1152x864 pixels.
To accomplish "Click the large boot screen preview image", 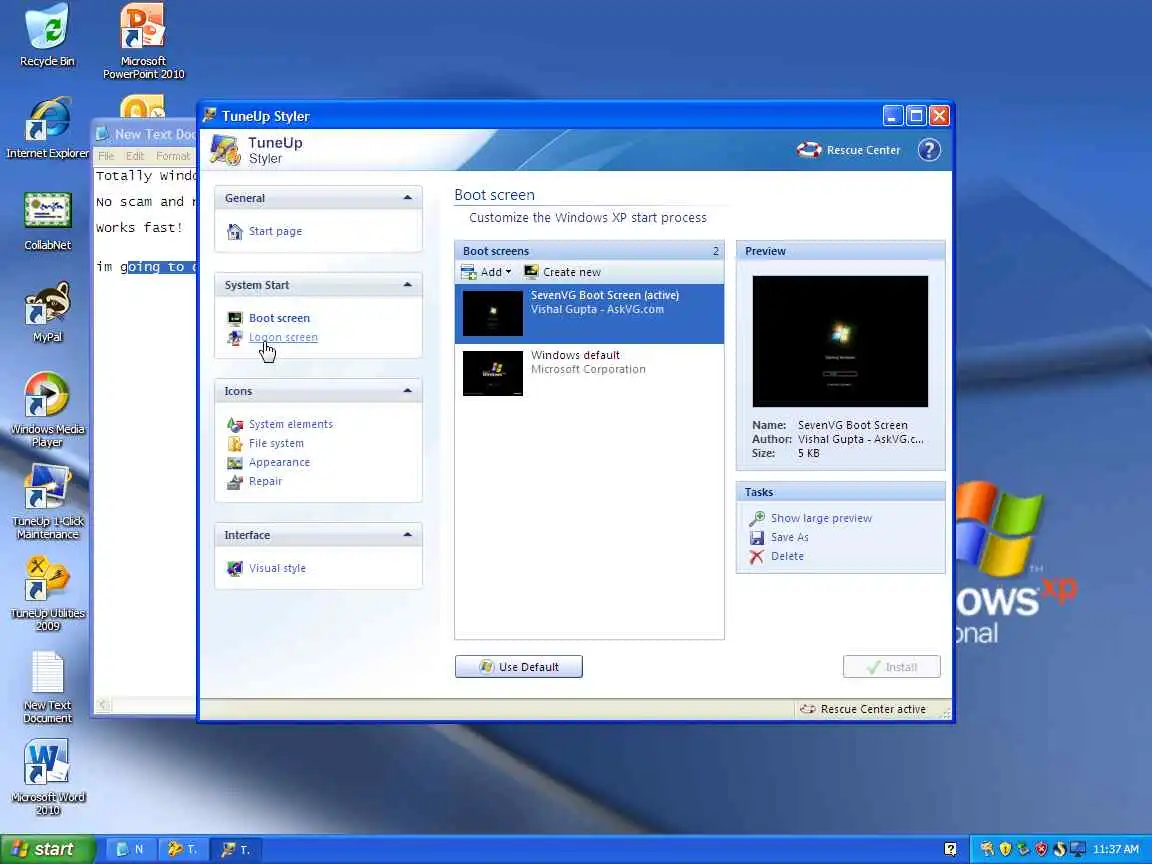I will [840, 341].
